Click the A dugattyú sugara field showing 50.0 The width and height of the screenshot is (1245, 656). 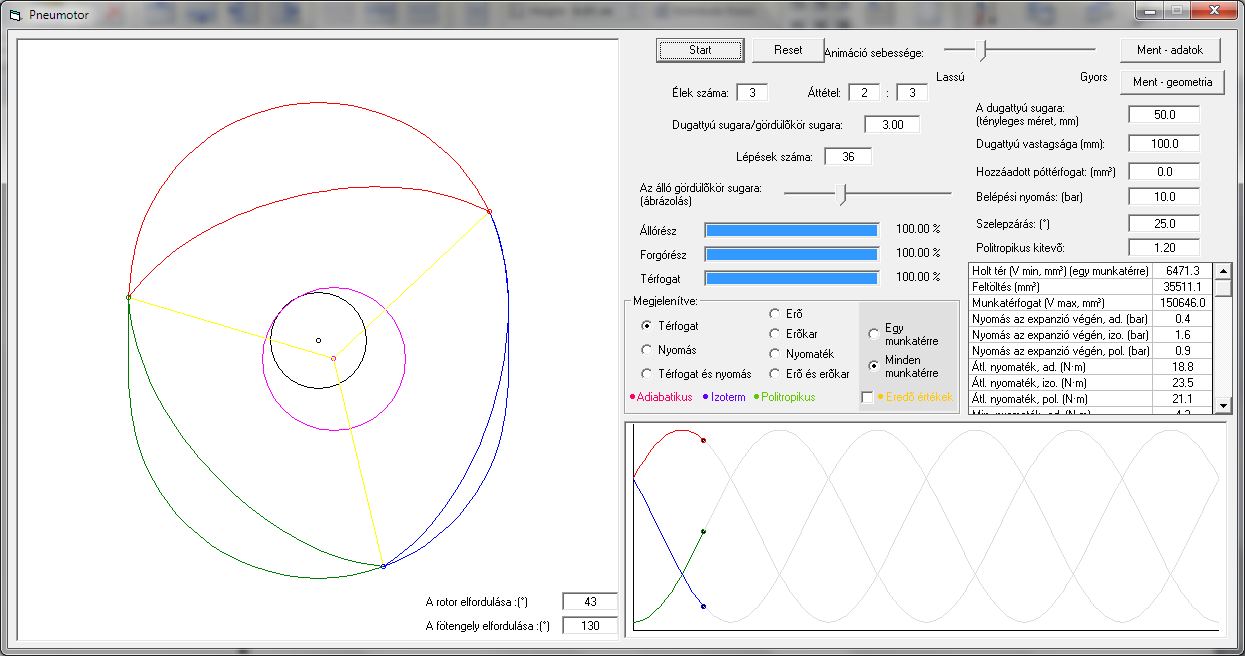click(x=1164, y=115)
